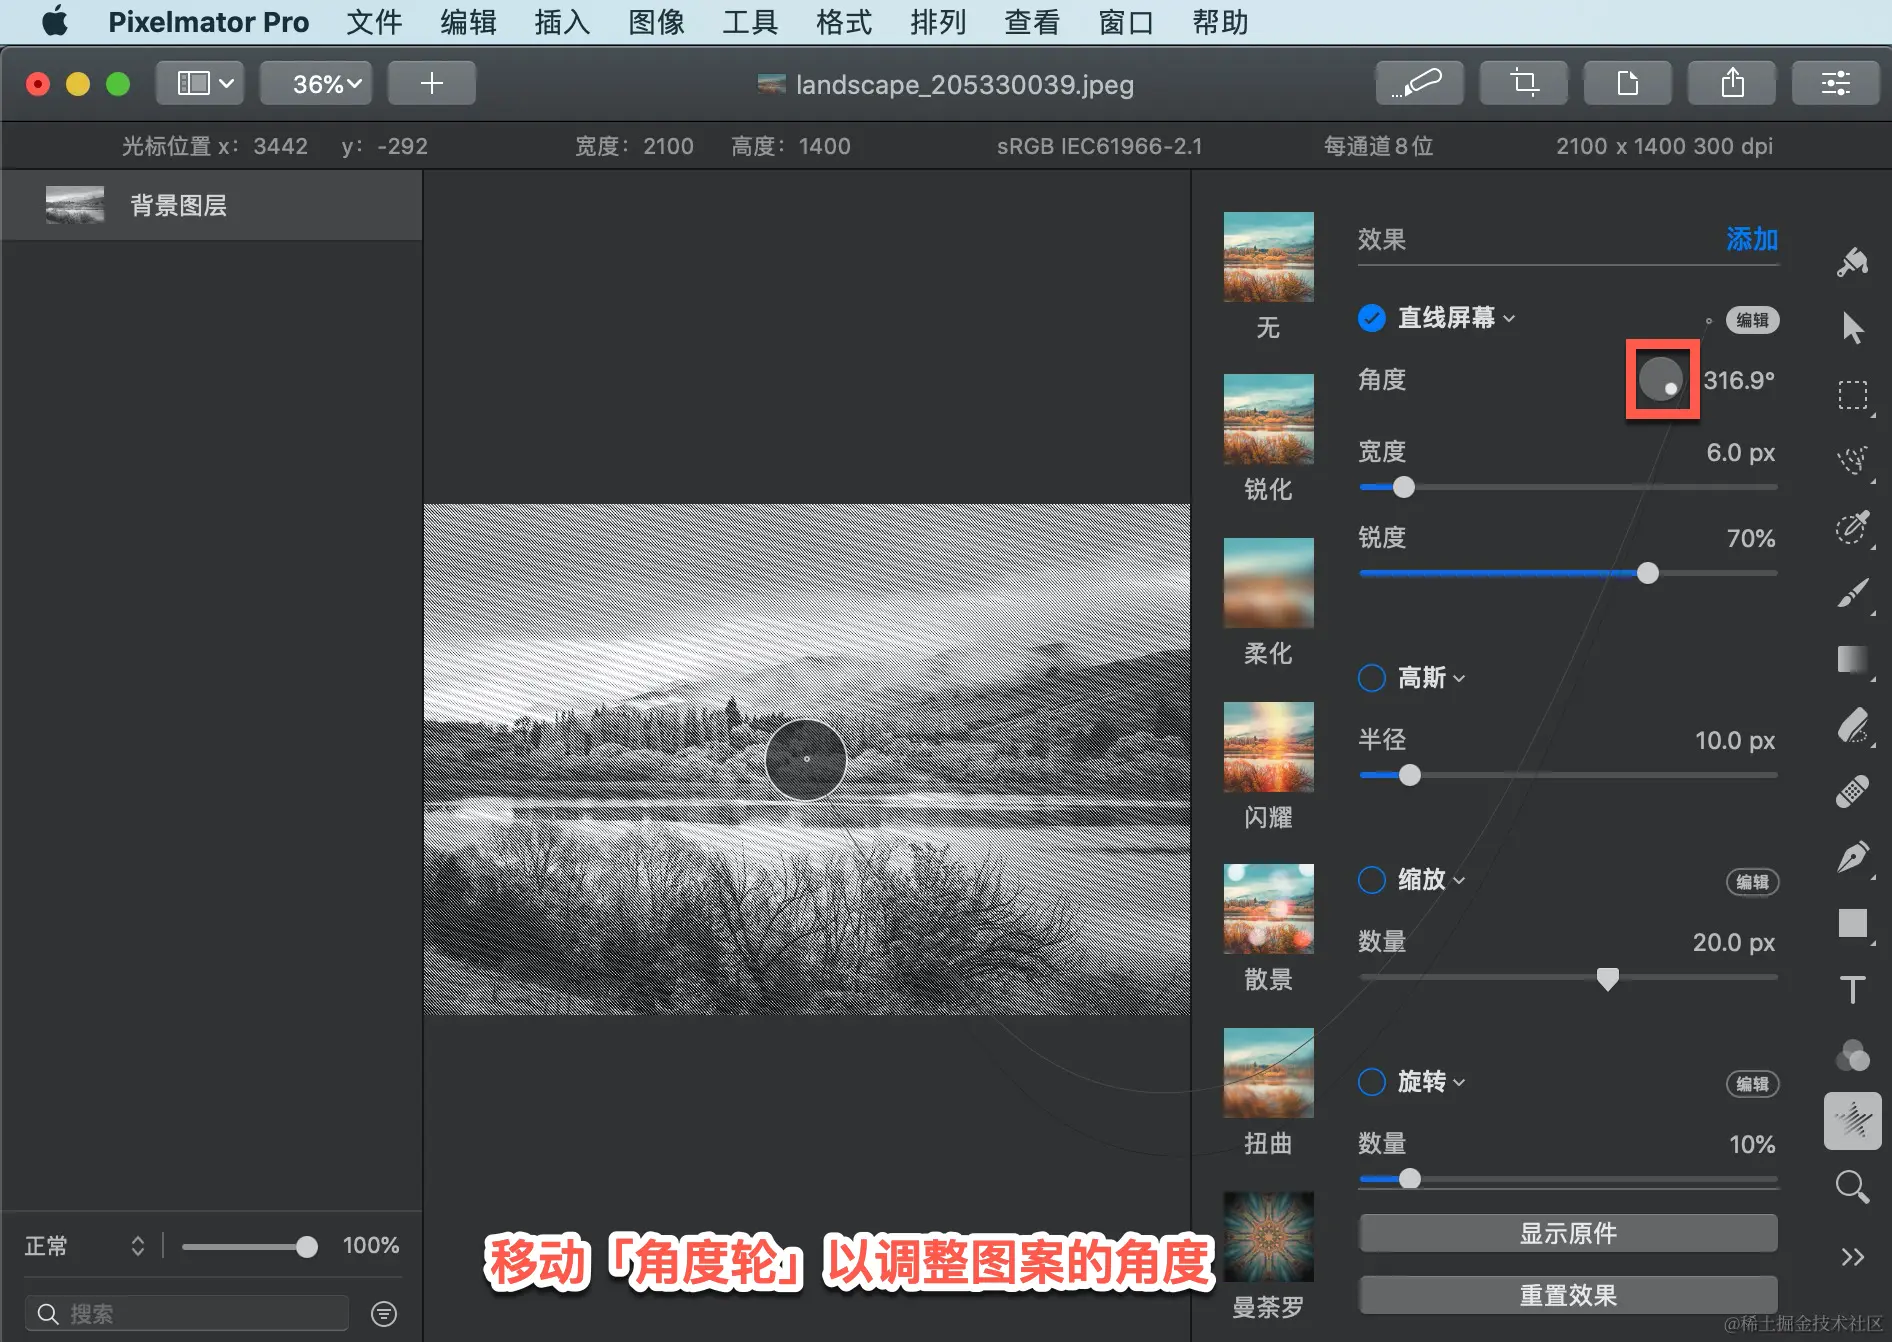Select the Repair bandage tool
The image size is (1892, 1342).
pyautogui.click(x=1852, y=791)
